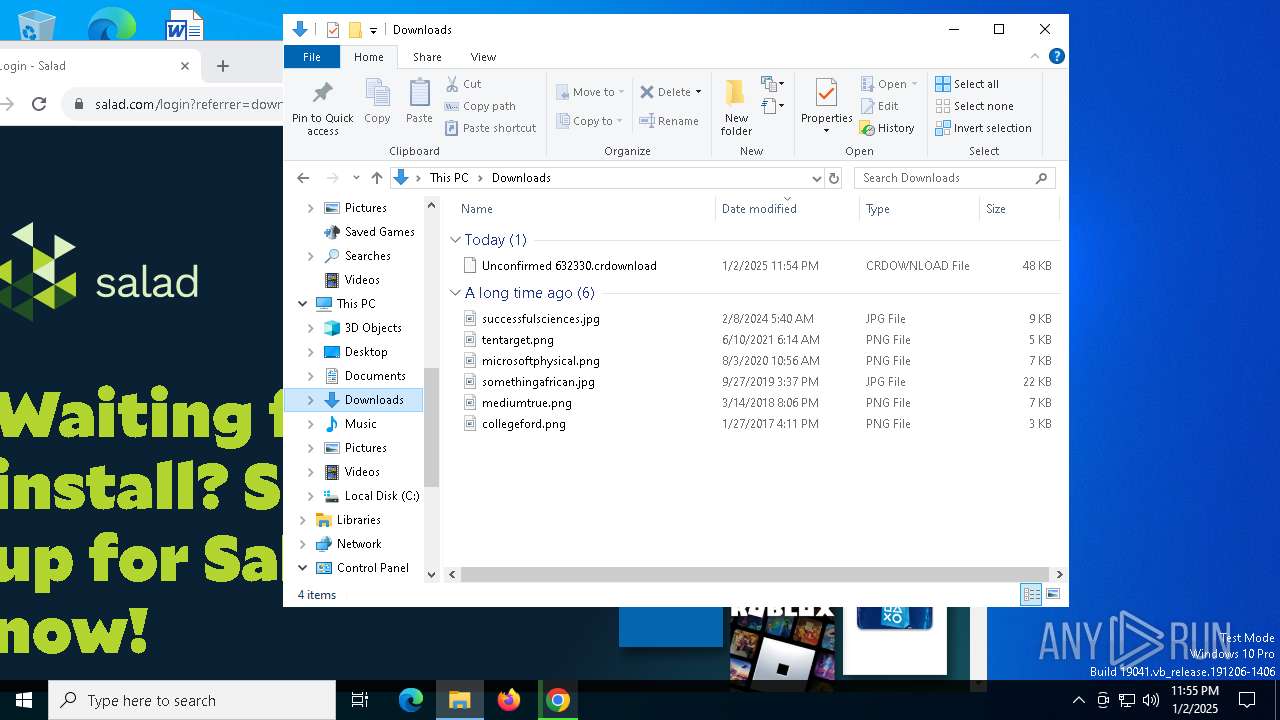The image size is (1280, 720).
Task: Open the address bar history dropdown
Action: point(816,178)
